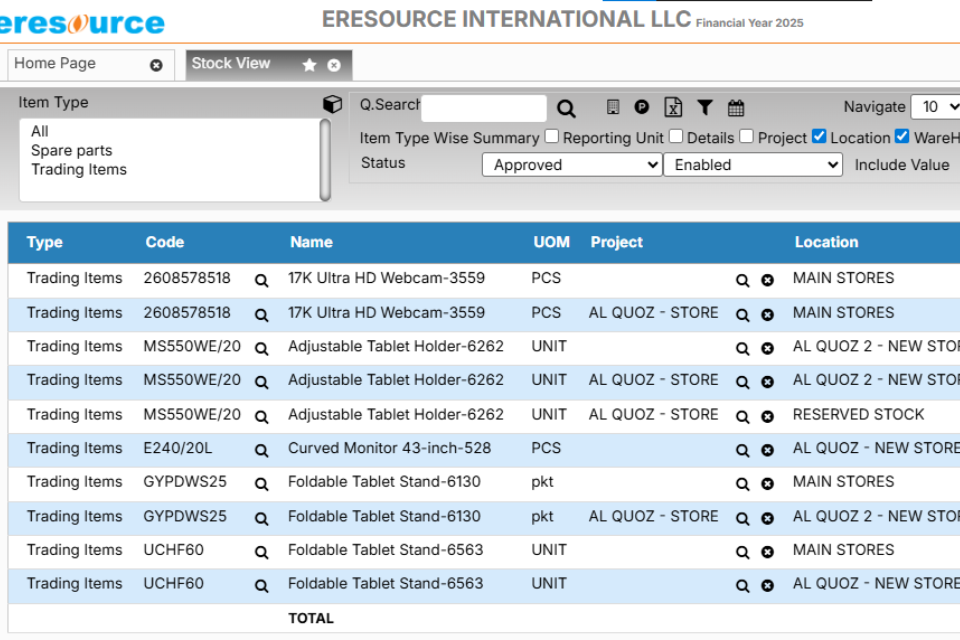Favorite the Stock View tab with star
960x640 pixels.
coord(309,65)
